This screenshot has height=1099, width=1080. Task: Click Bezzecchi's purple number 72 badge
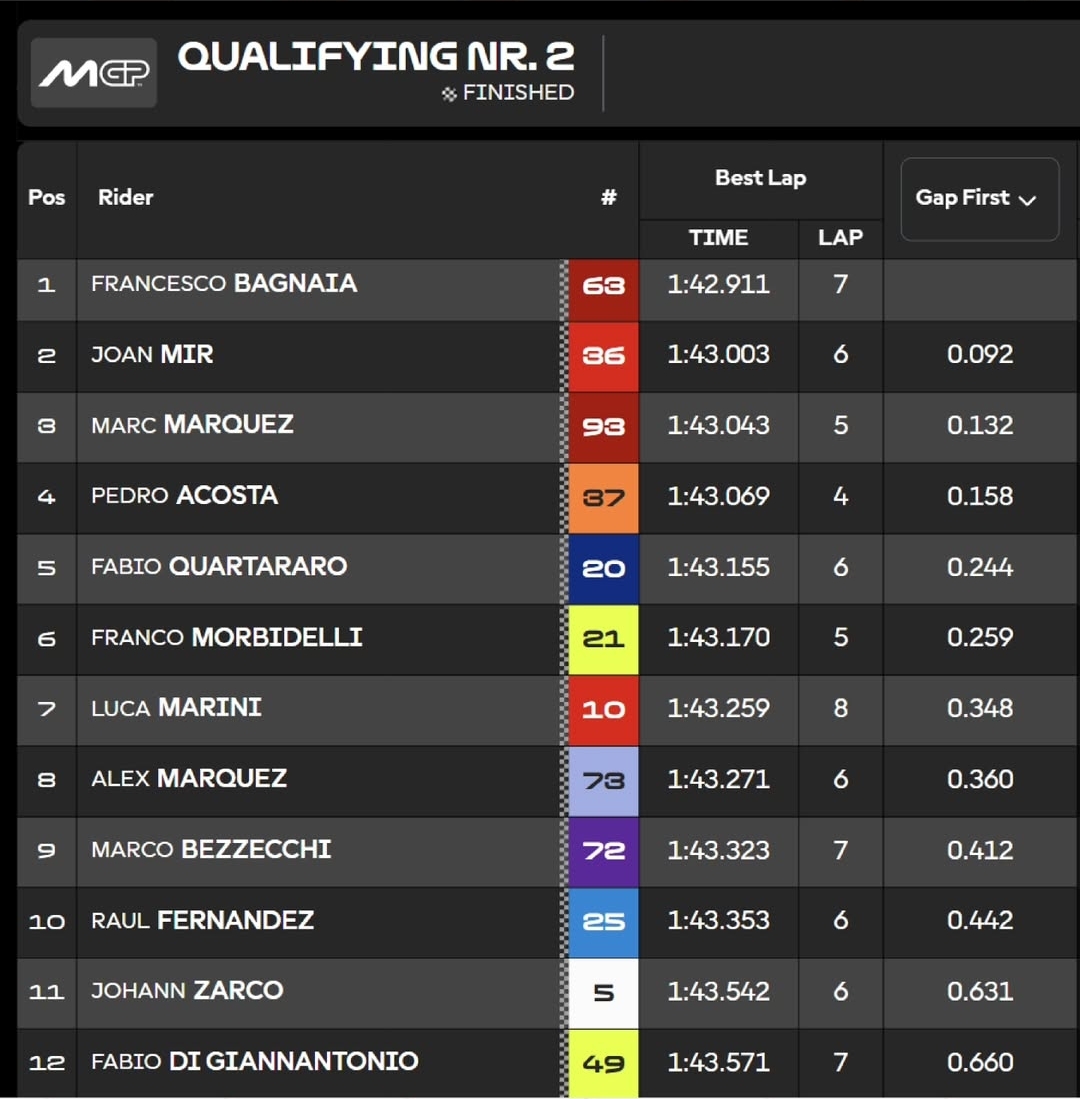pyautogui.click(x=603, y=851)
